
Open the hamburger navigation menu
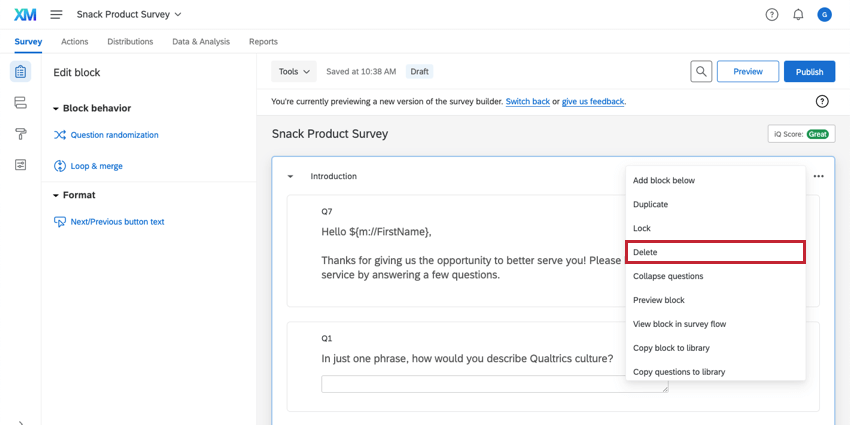pyautogui.click(x=56, y=14)
